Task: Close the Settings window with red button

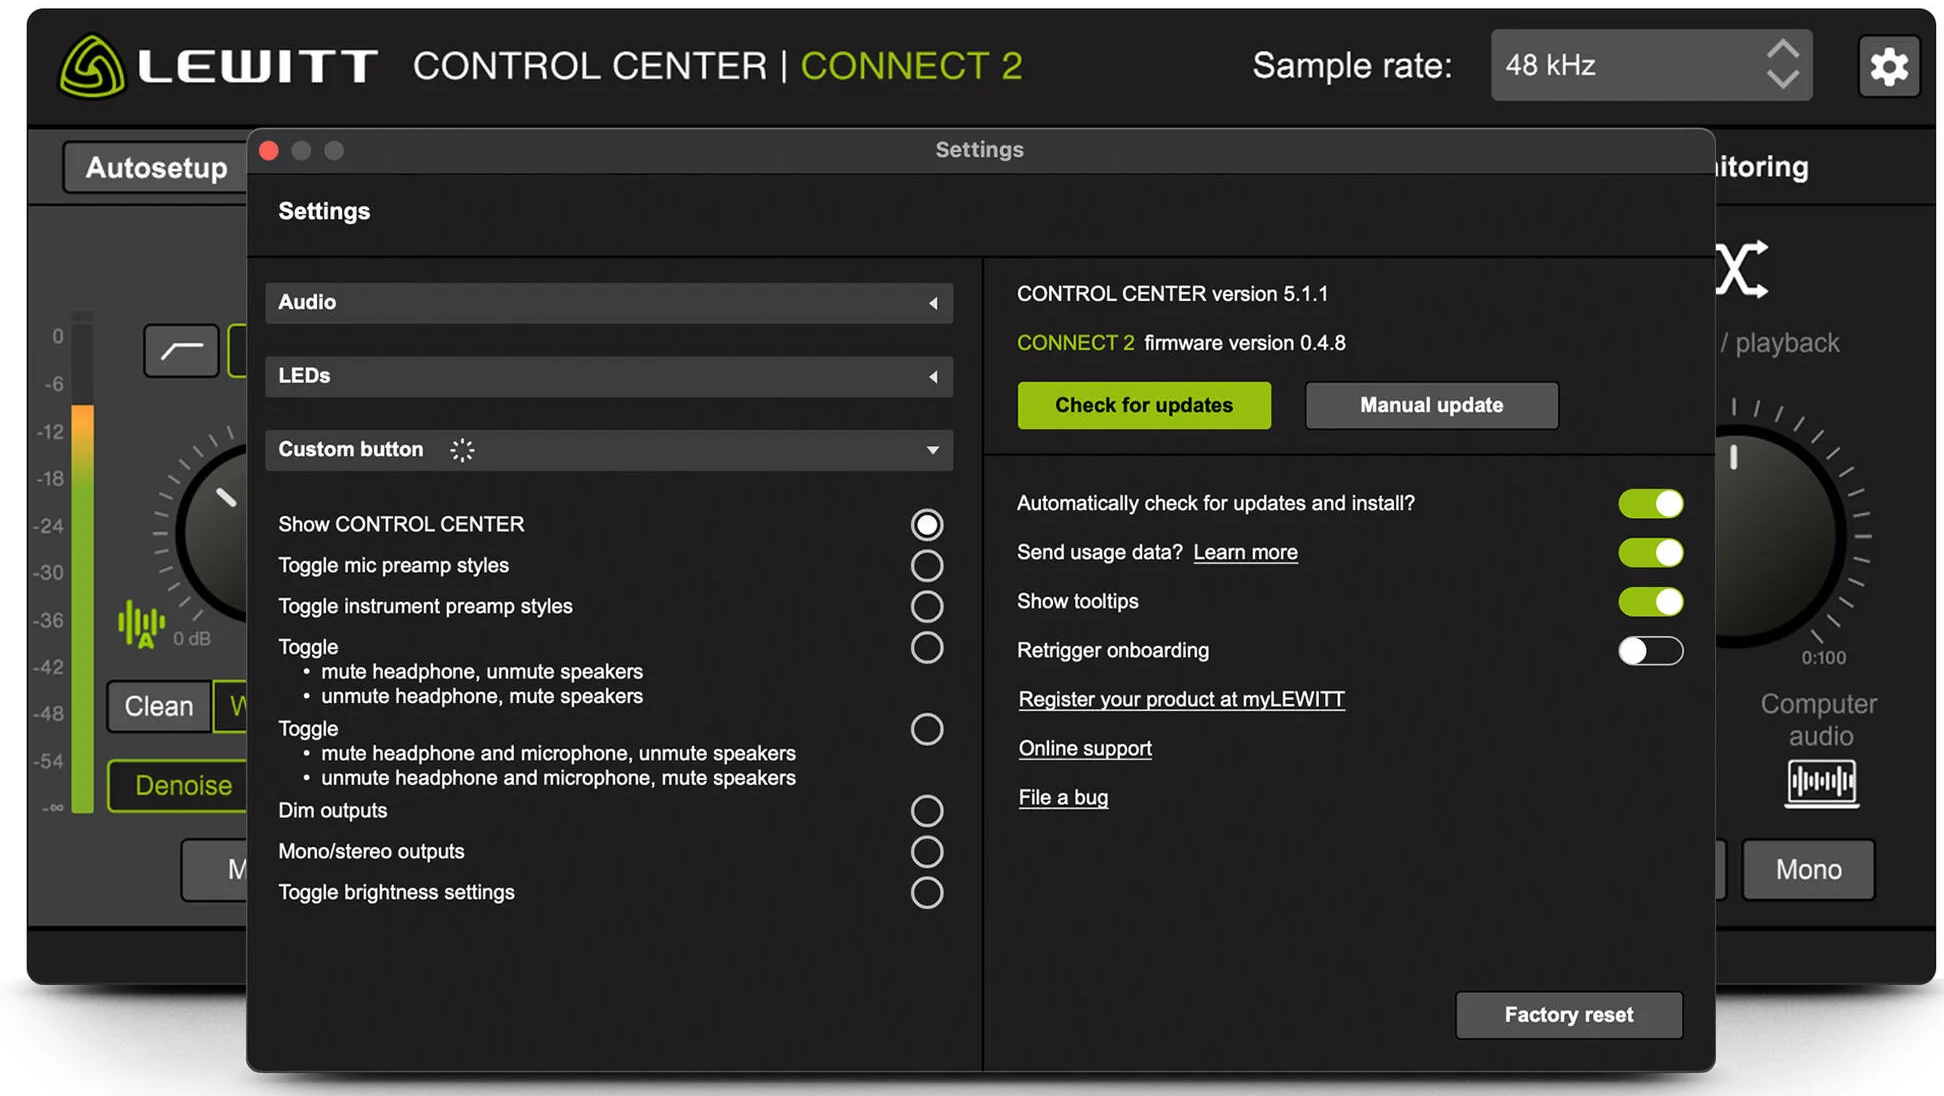Action: tap(269, 150)
